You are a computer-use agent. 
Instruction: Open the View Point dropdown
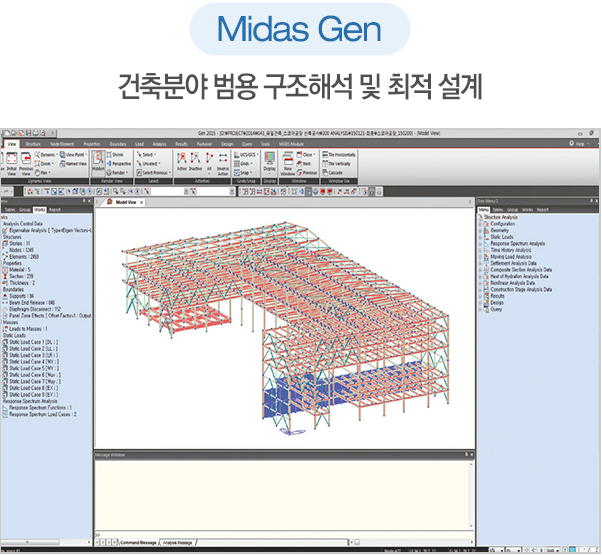[73, 155]
